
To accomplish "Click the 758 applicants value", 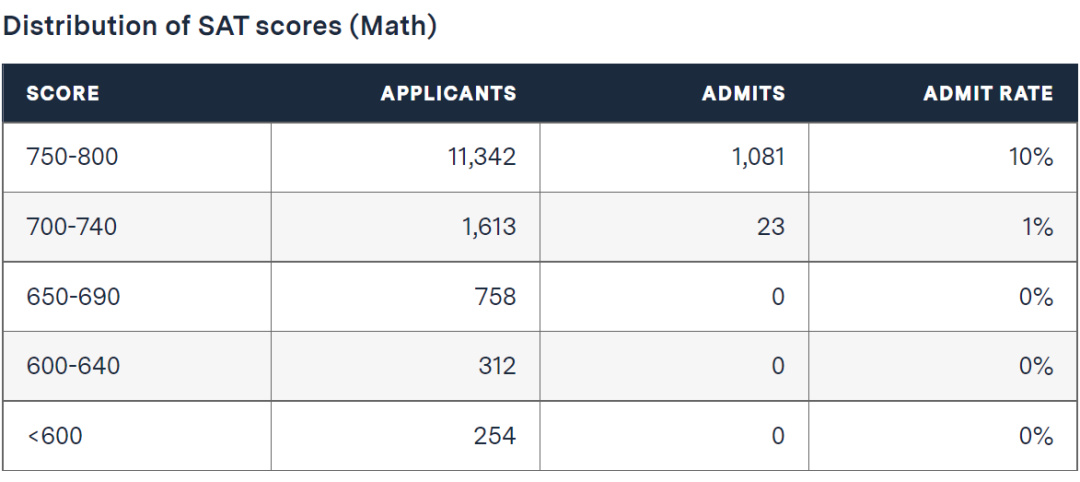I will pos(496,297).
